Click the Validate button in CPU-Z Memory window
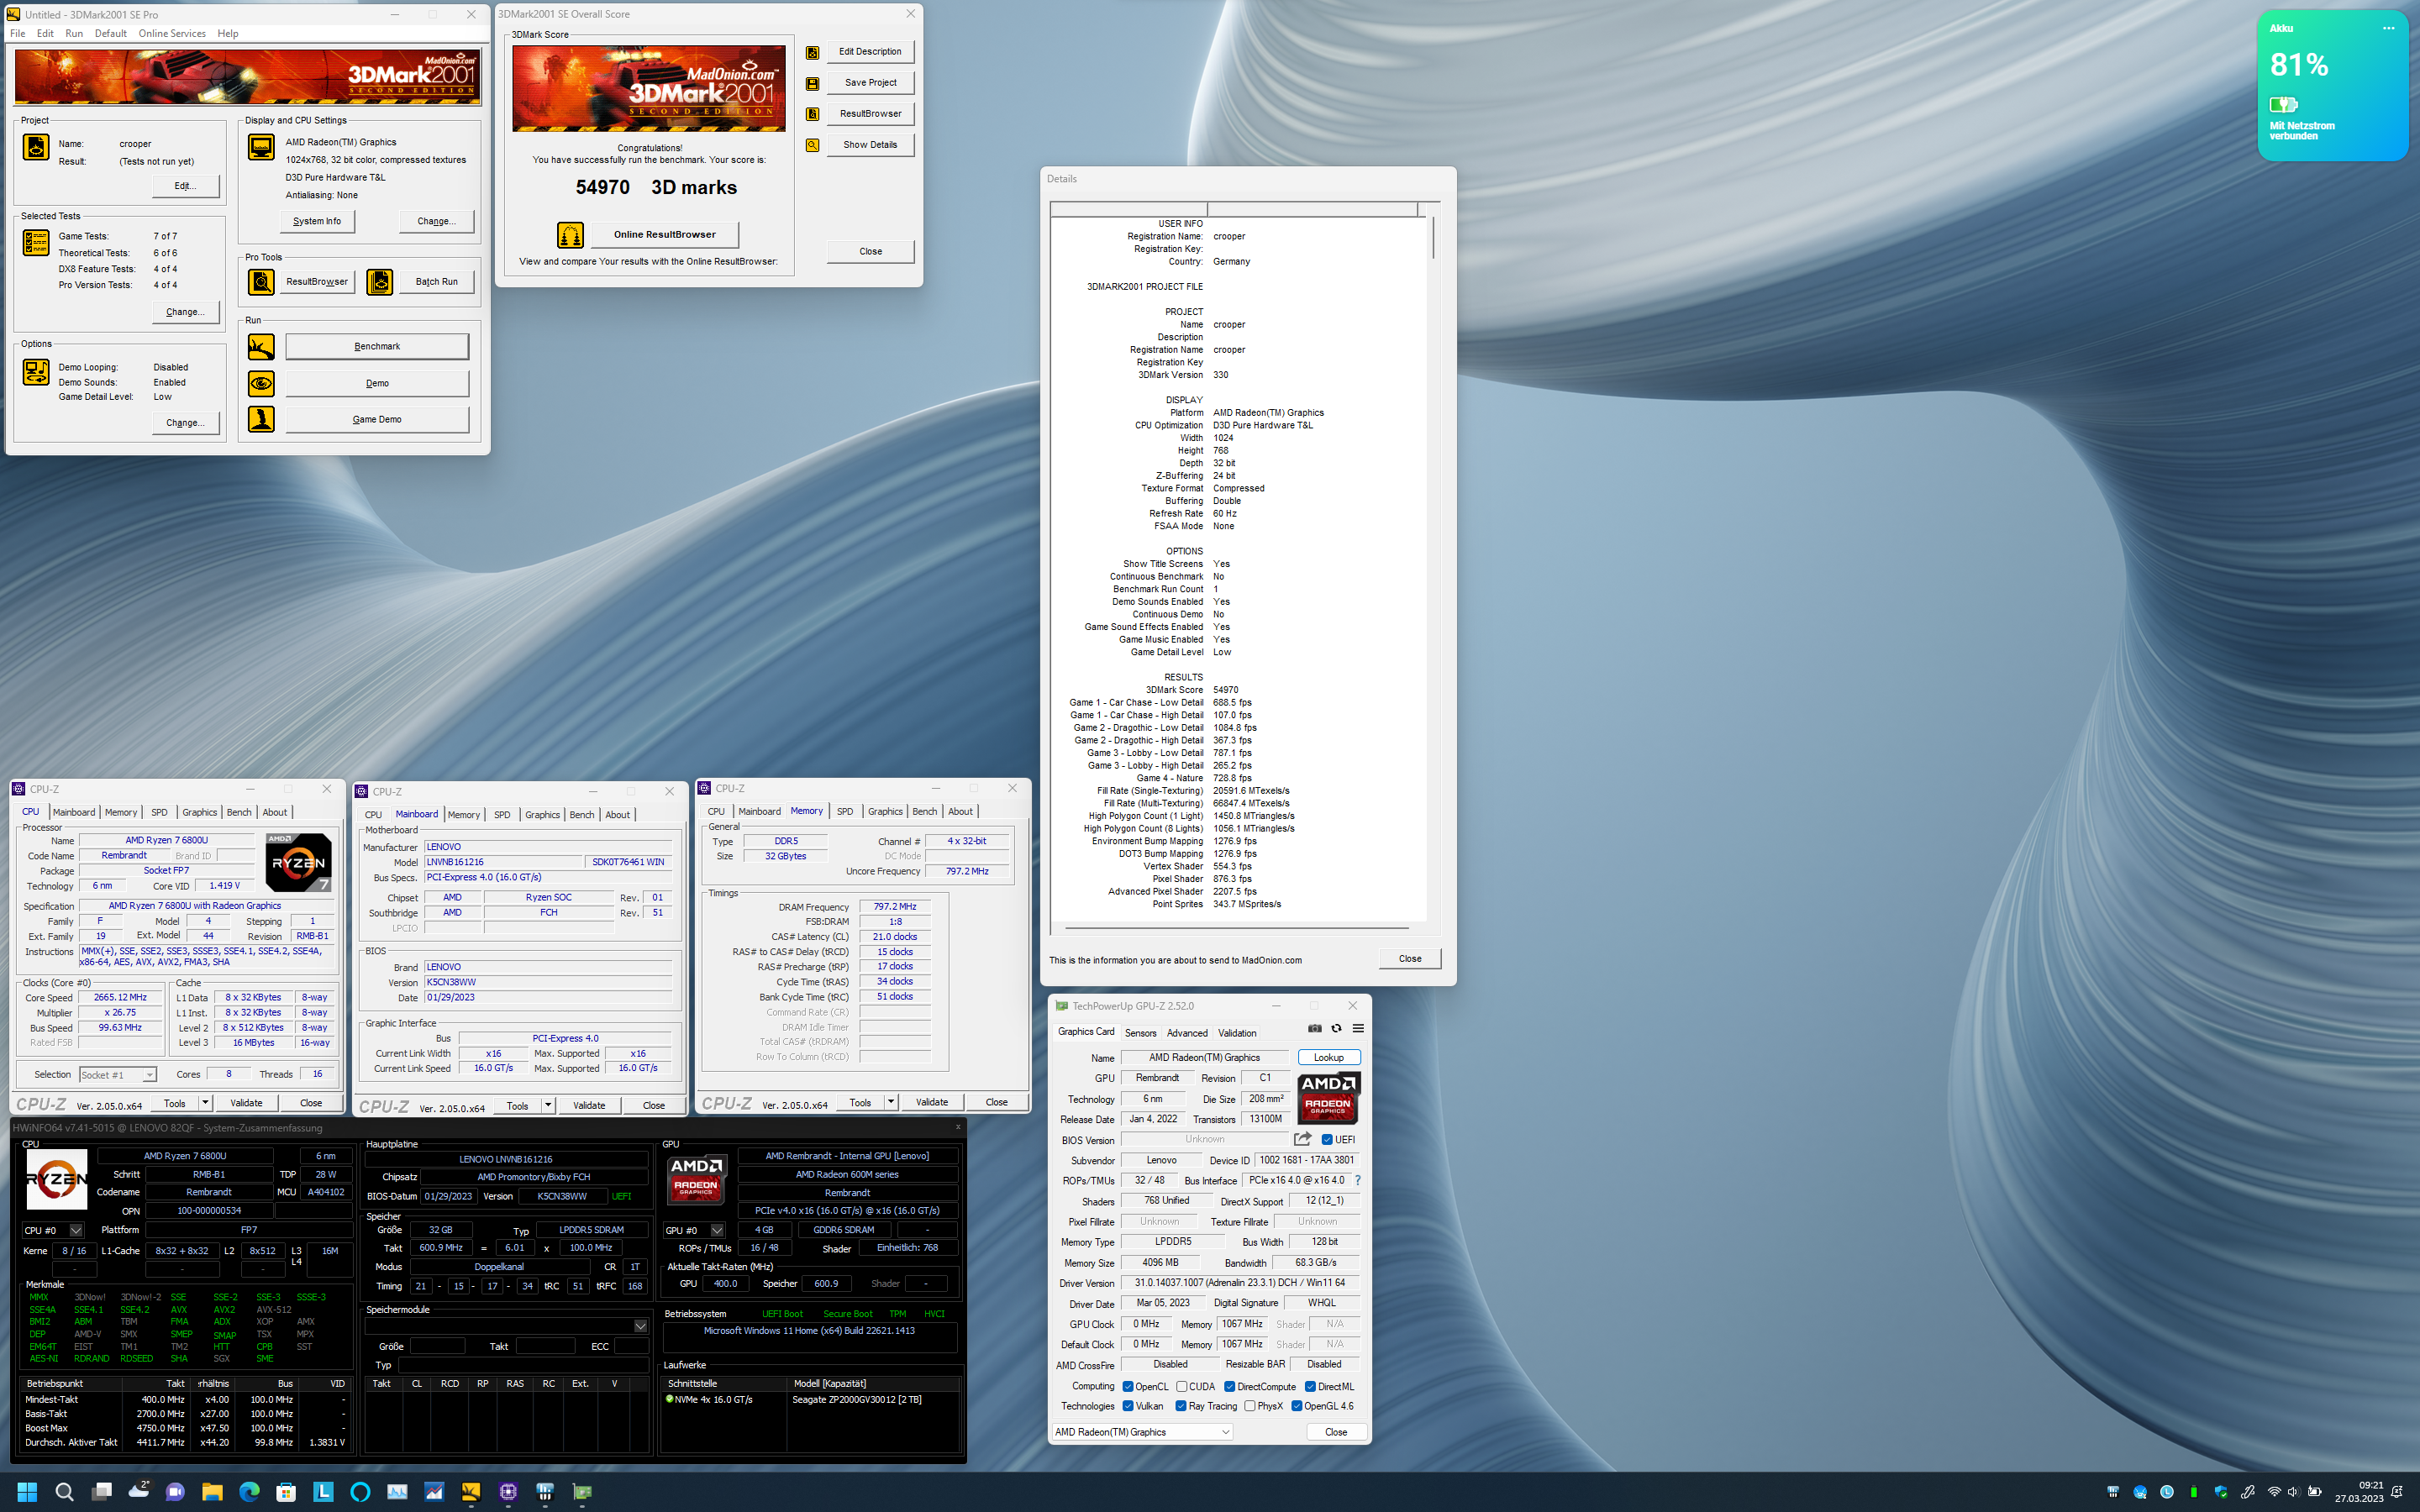 coord(932,1102)
